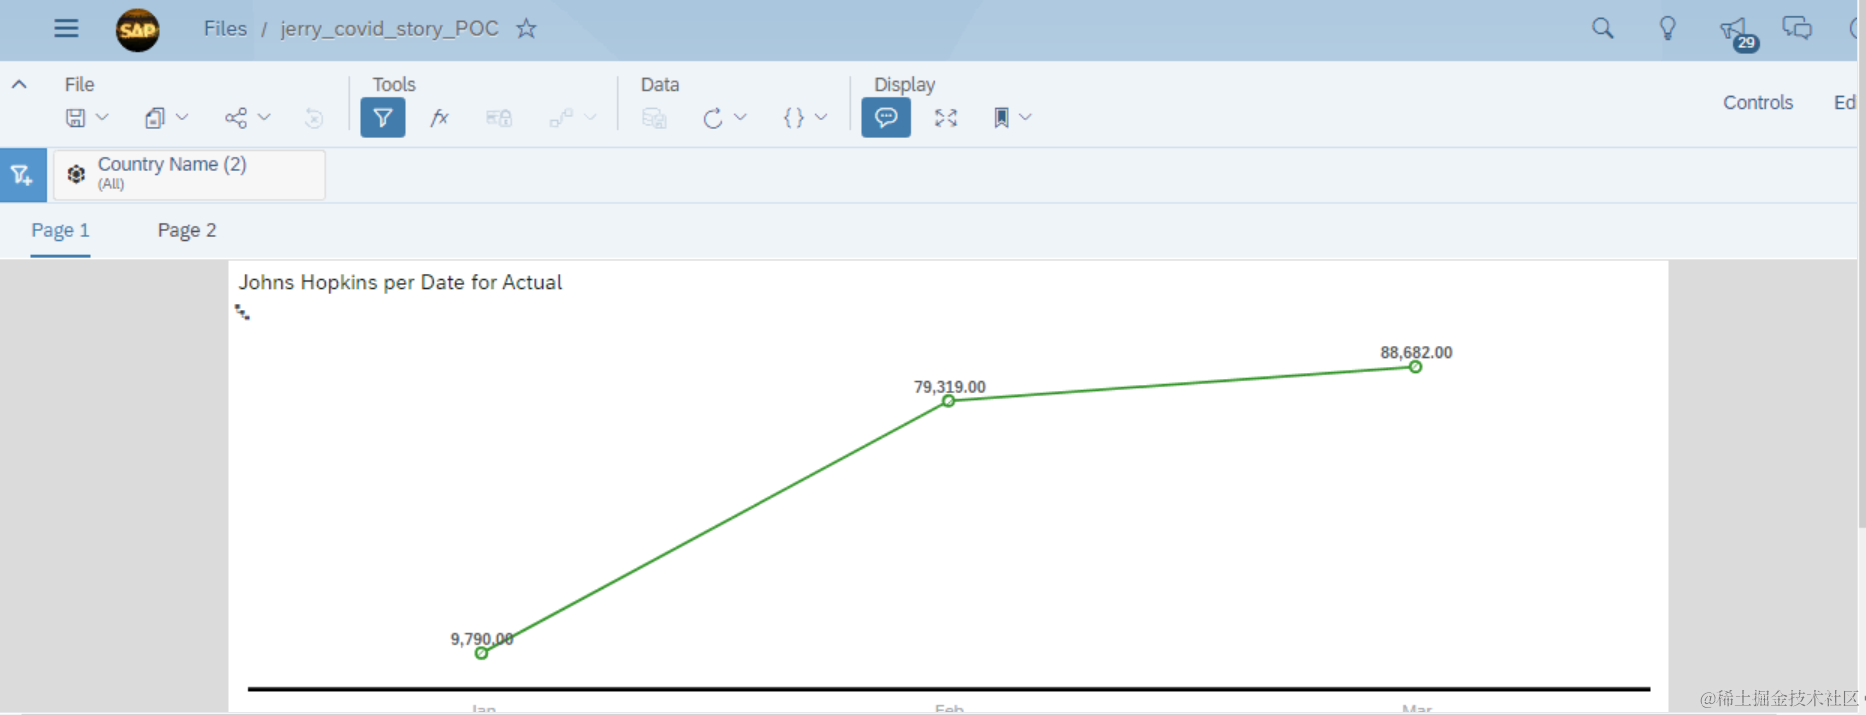Open the Country Name (2) filter
This screenshot has width=1866, height=715.
click(189, 174)
